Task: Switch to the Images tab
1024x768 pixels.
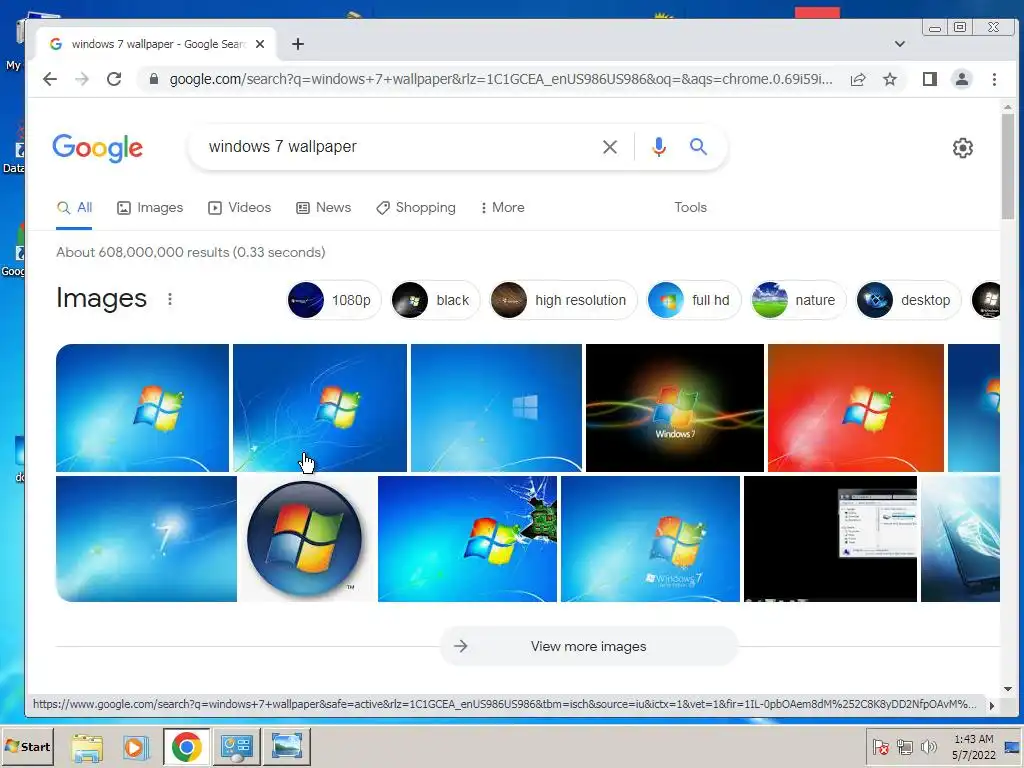Action: [150, 208]
